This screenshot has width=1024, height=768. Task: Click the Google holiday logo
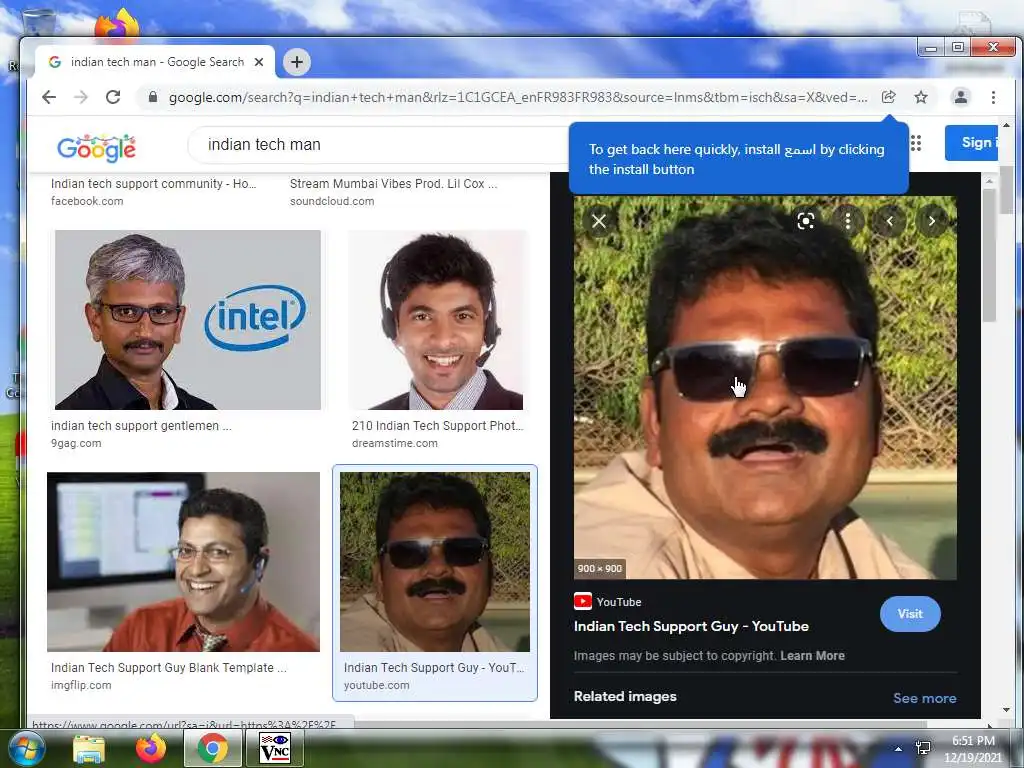pyautogui.click(x=97, y=148)
